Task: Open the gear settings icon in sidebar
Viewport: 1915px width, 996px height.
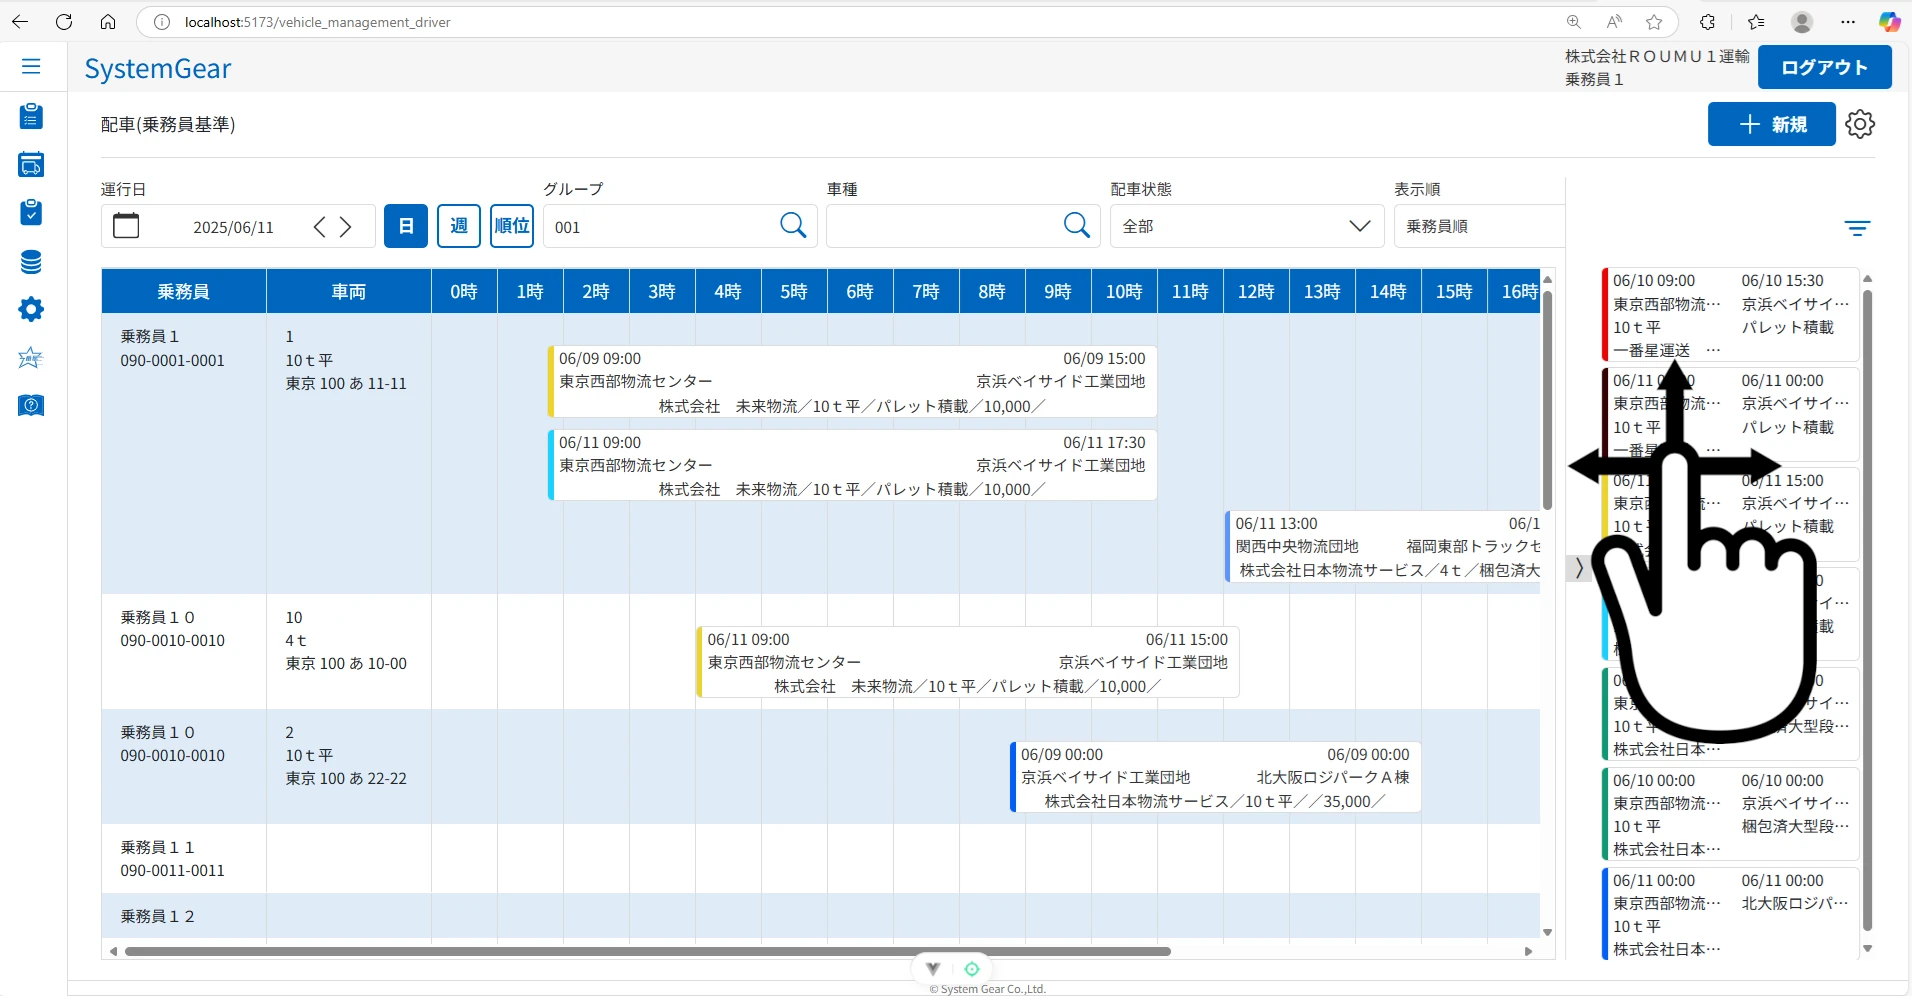Action: [31, 310]
